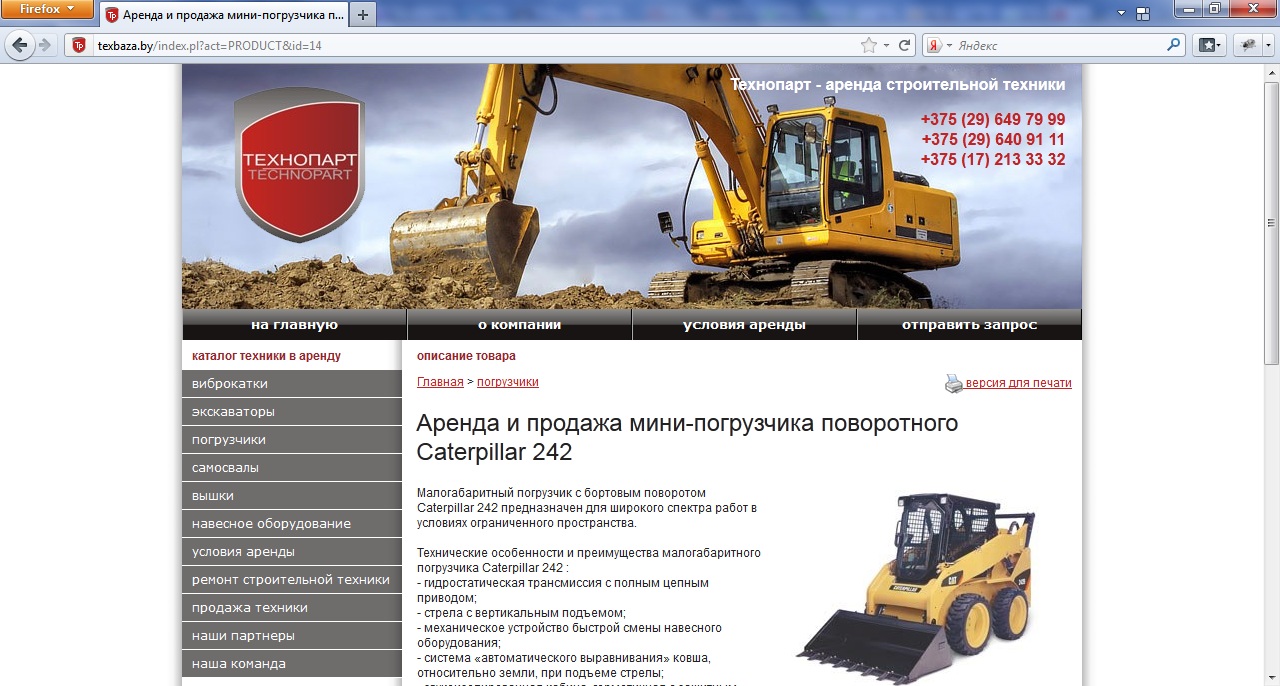This screenshot has width=1280, height=686.
Task: Open the 'отправить запрос' menu item
Action: [x=969, y=325]
